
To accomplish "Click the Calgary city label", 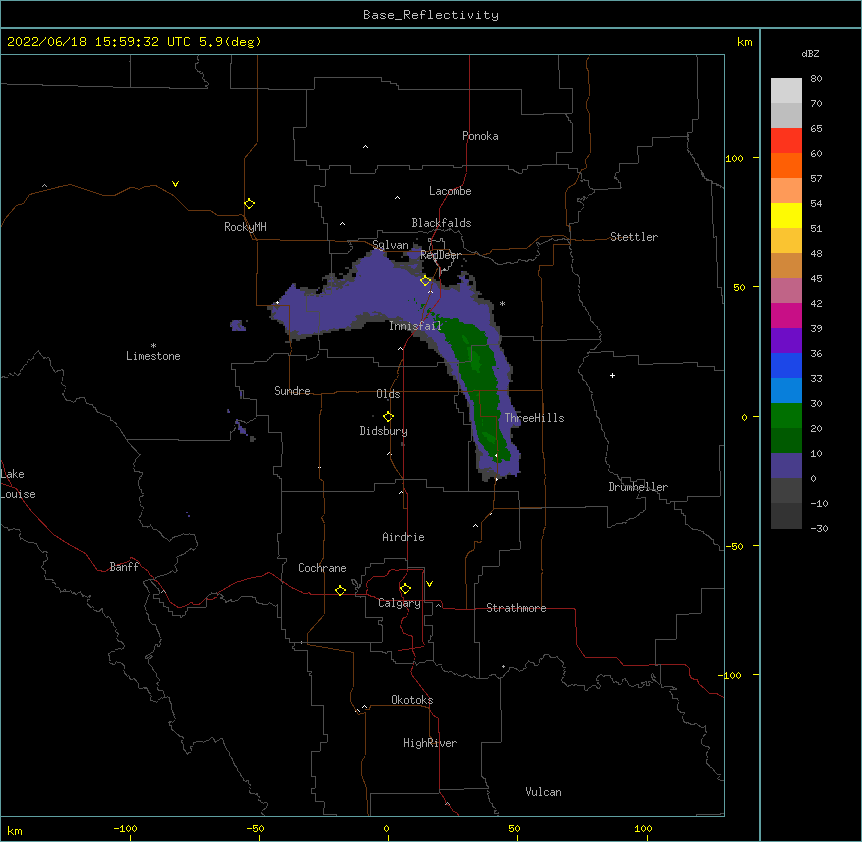I will (x=399, y=603).
